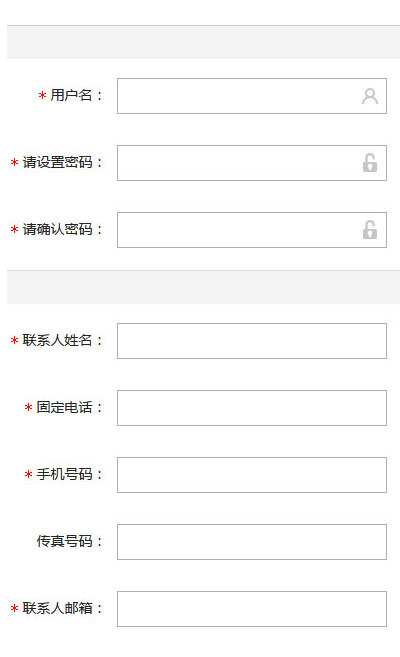Click the padlock icon in 请设置密码 field
The width and height of the screenshot is (400, 657).
(370, 163)
